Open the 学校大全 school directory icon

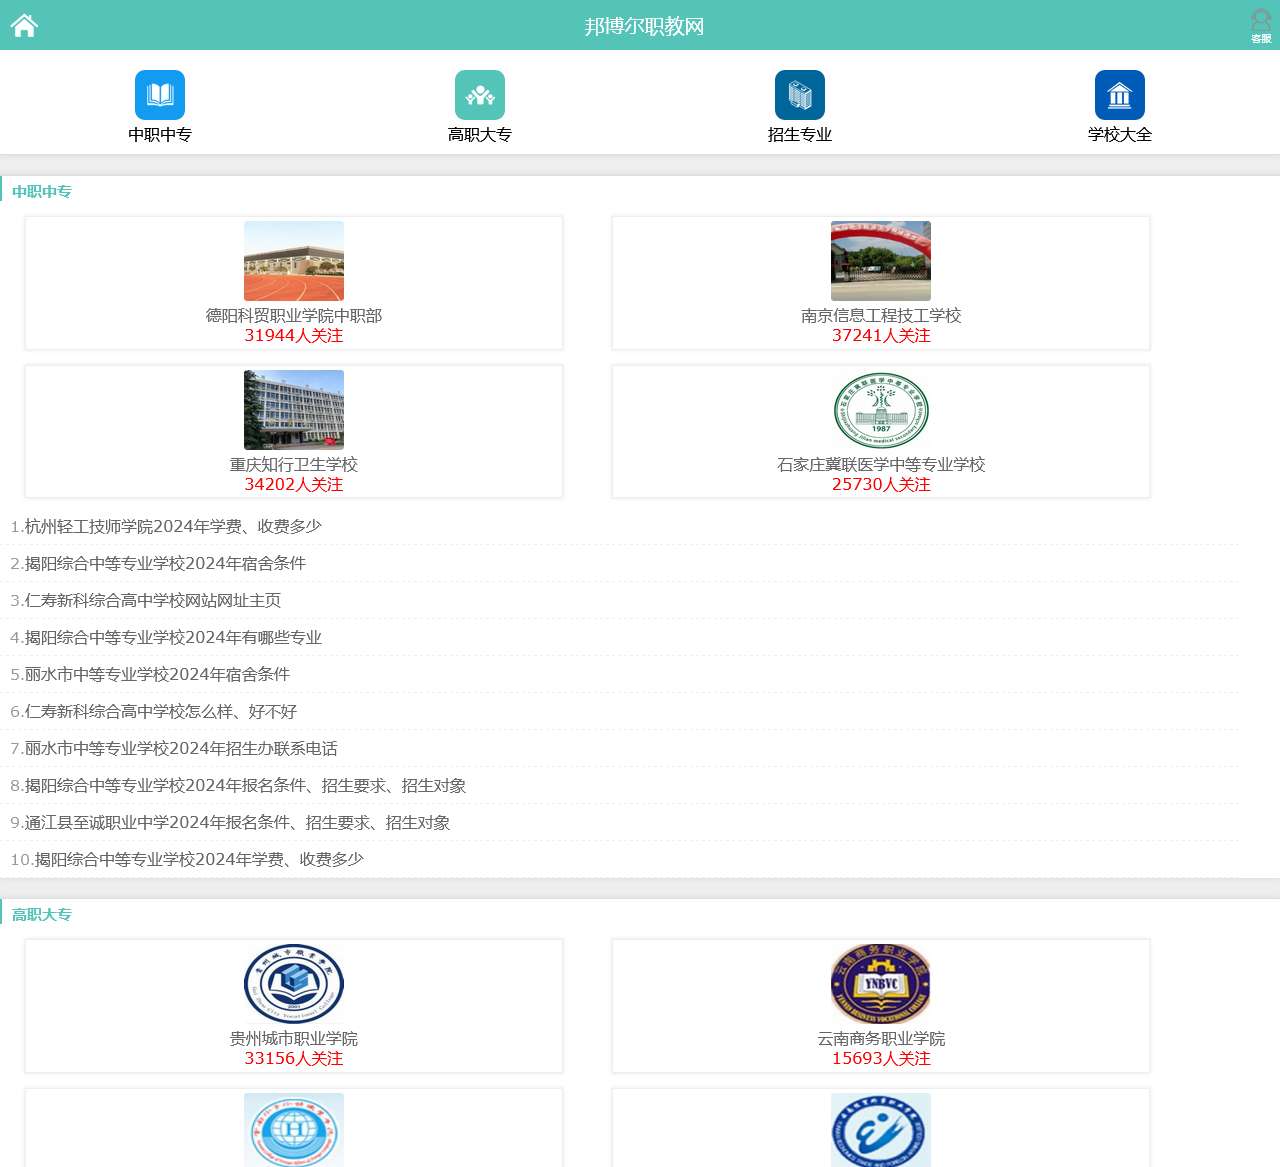click(1119, 94)
